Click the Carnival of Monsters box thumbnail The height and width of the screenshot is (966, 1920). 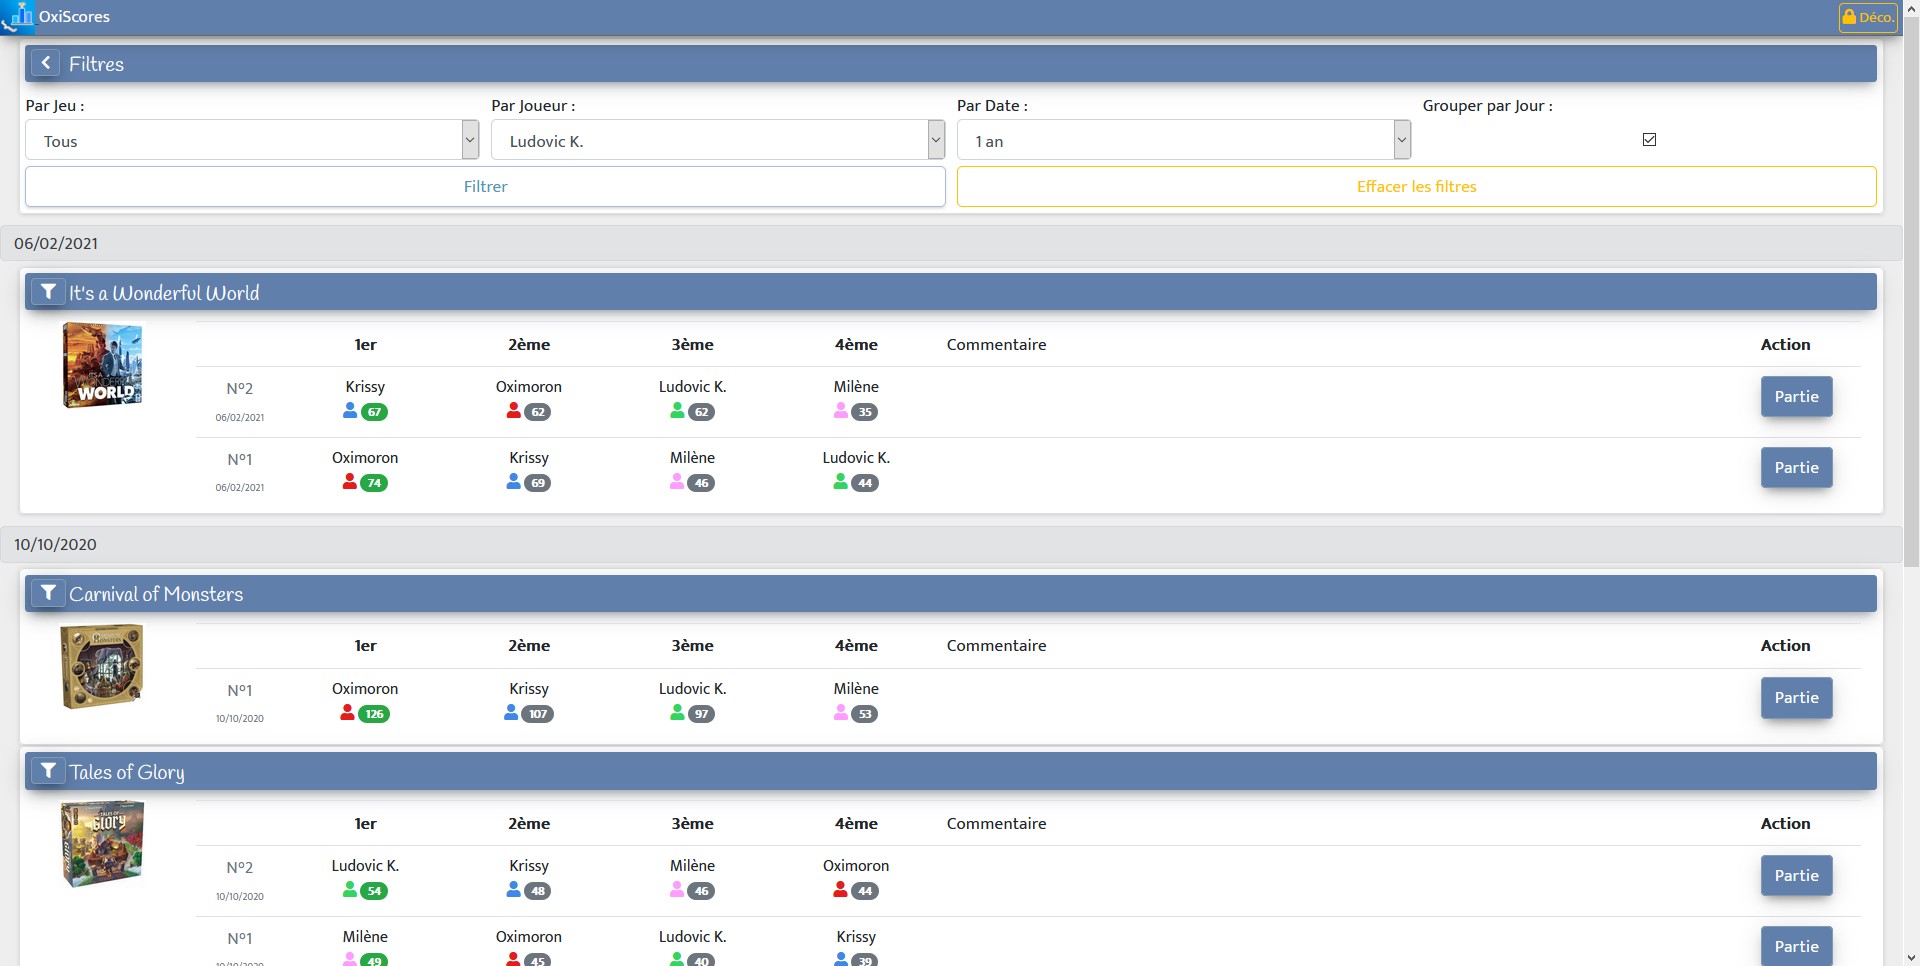click(102, 666)
